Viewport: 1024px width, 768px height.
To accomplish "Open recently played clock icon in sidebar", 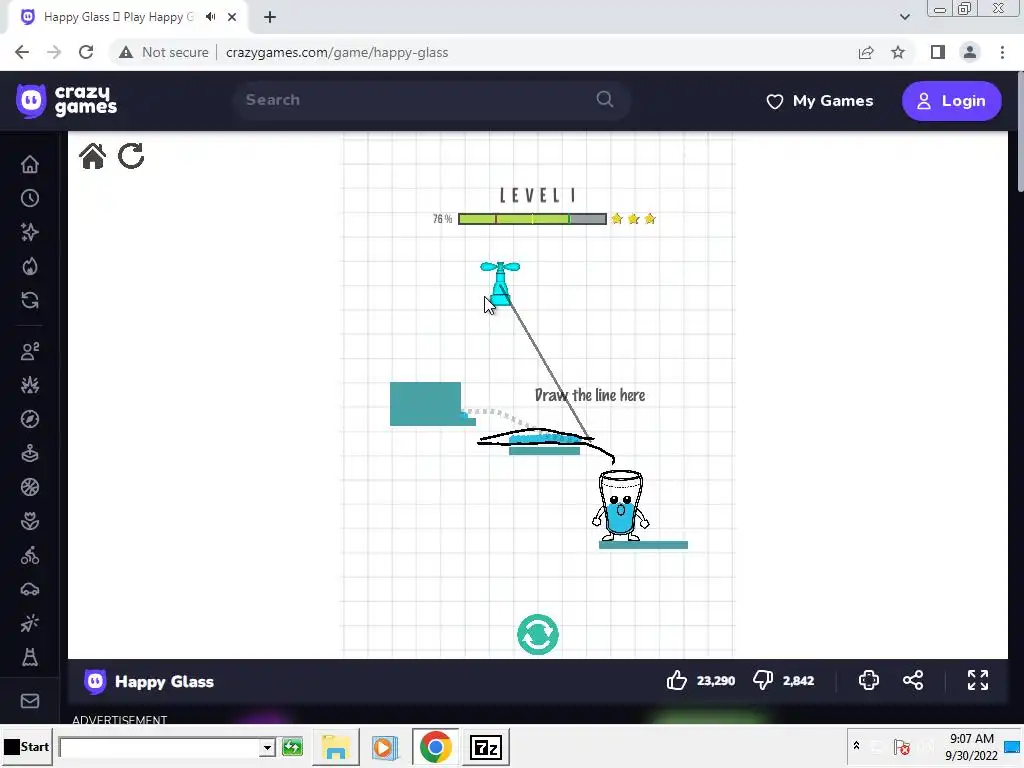I will pos(30,199).
